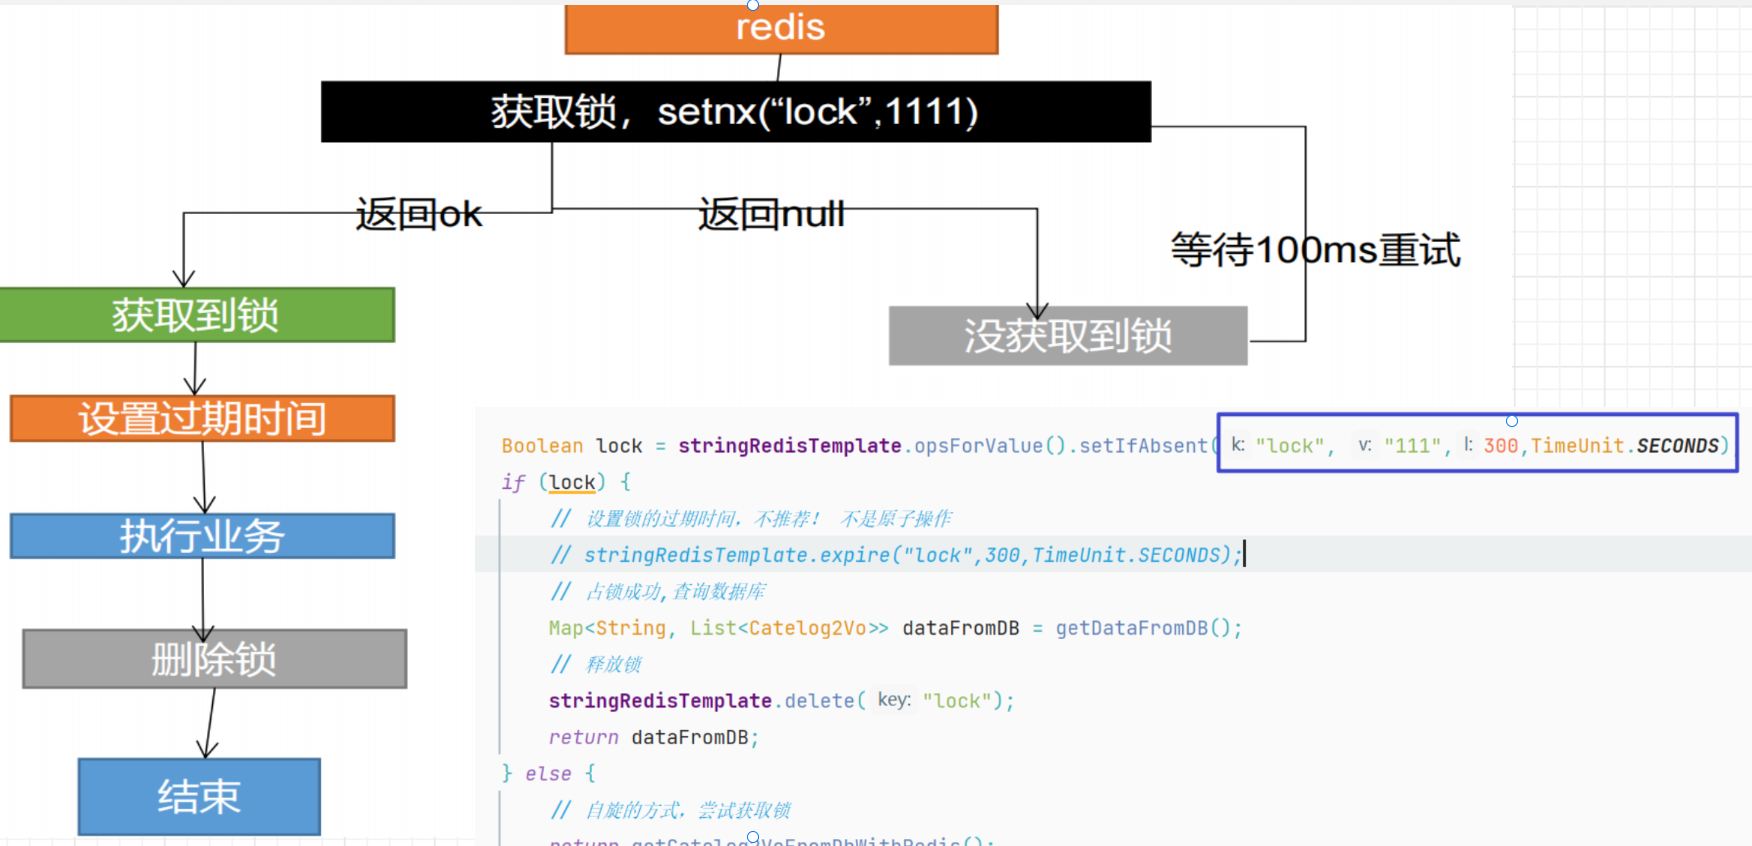Click the 释放锁 comment
The height and width of the screenshot is (846, 1752).
tap(595, 665)
